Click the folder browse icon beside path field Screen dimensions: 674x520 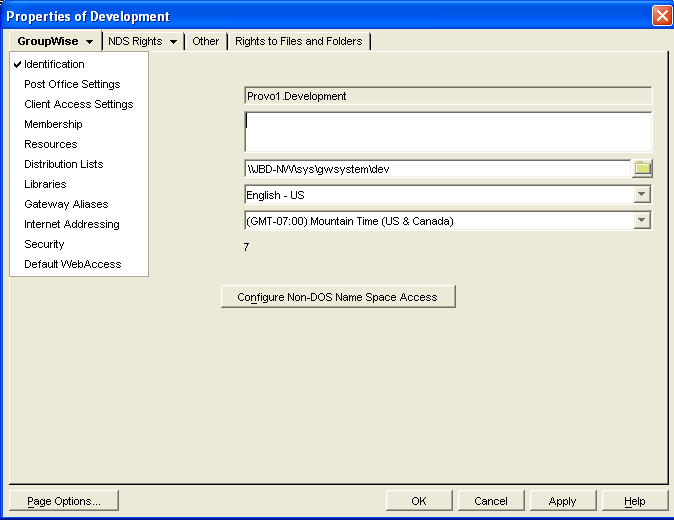click(642, 168)
